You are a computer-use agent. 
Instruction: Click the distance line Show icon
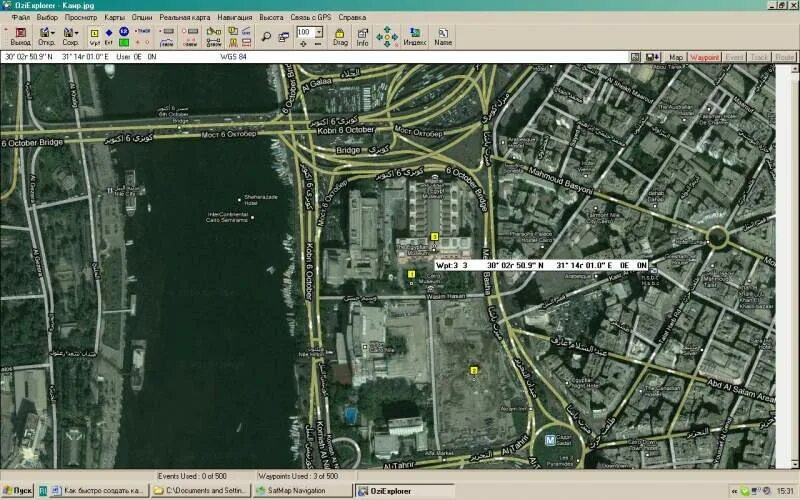214,43
